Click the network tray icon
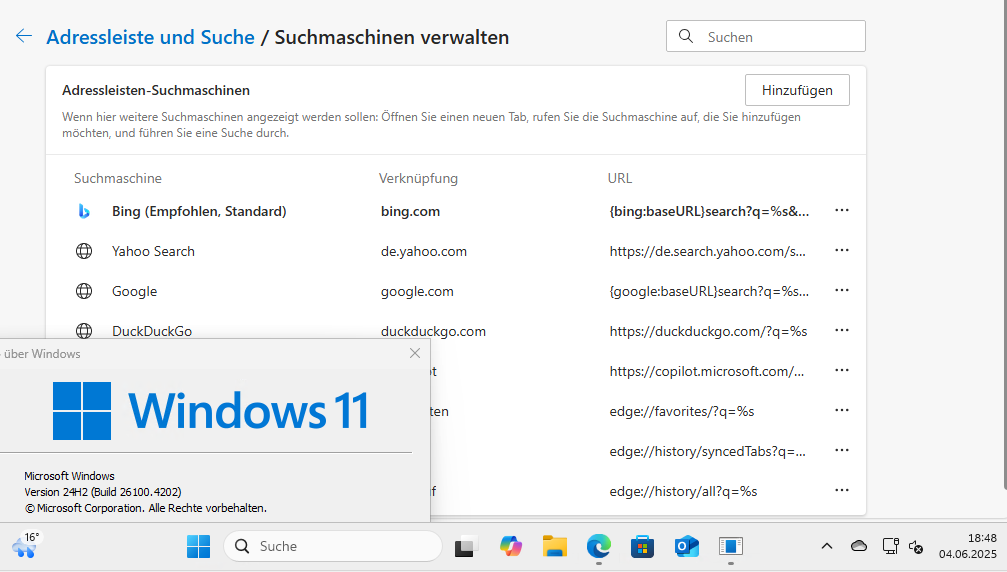This screenshot has width=1007, height=572. (890, 546)
